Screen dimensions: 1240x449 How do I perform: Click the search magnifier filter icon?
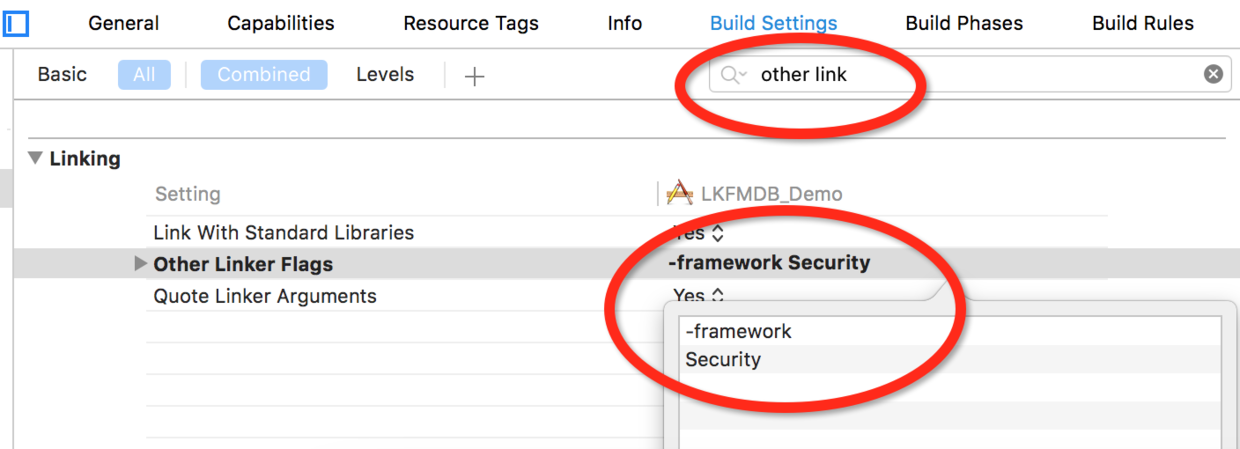pos(733,75)
